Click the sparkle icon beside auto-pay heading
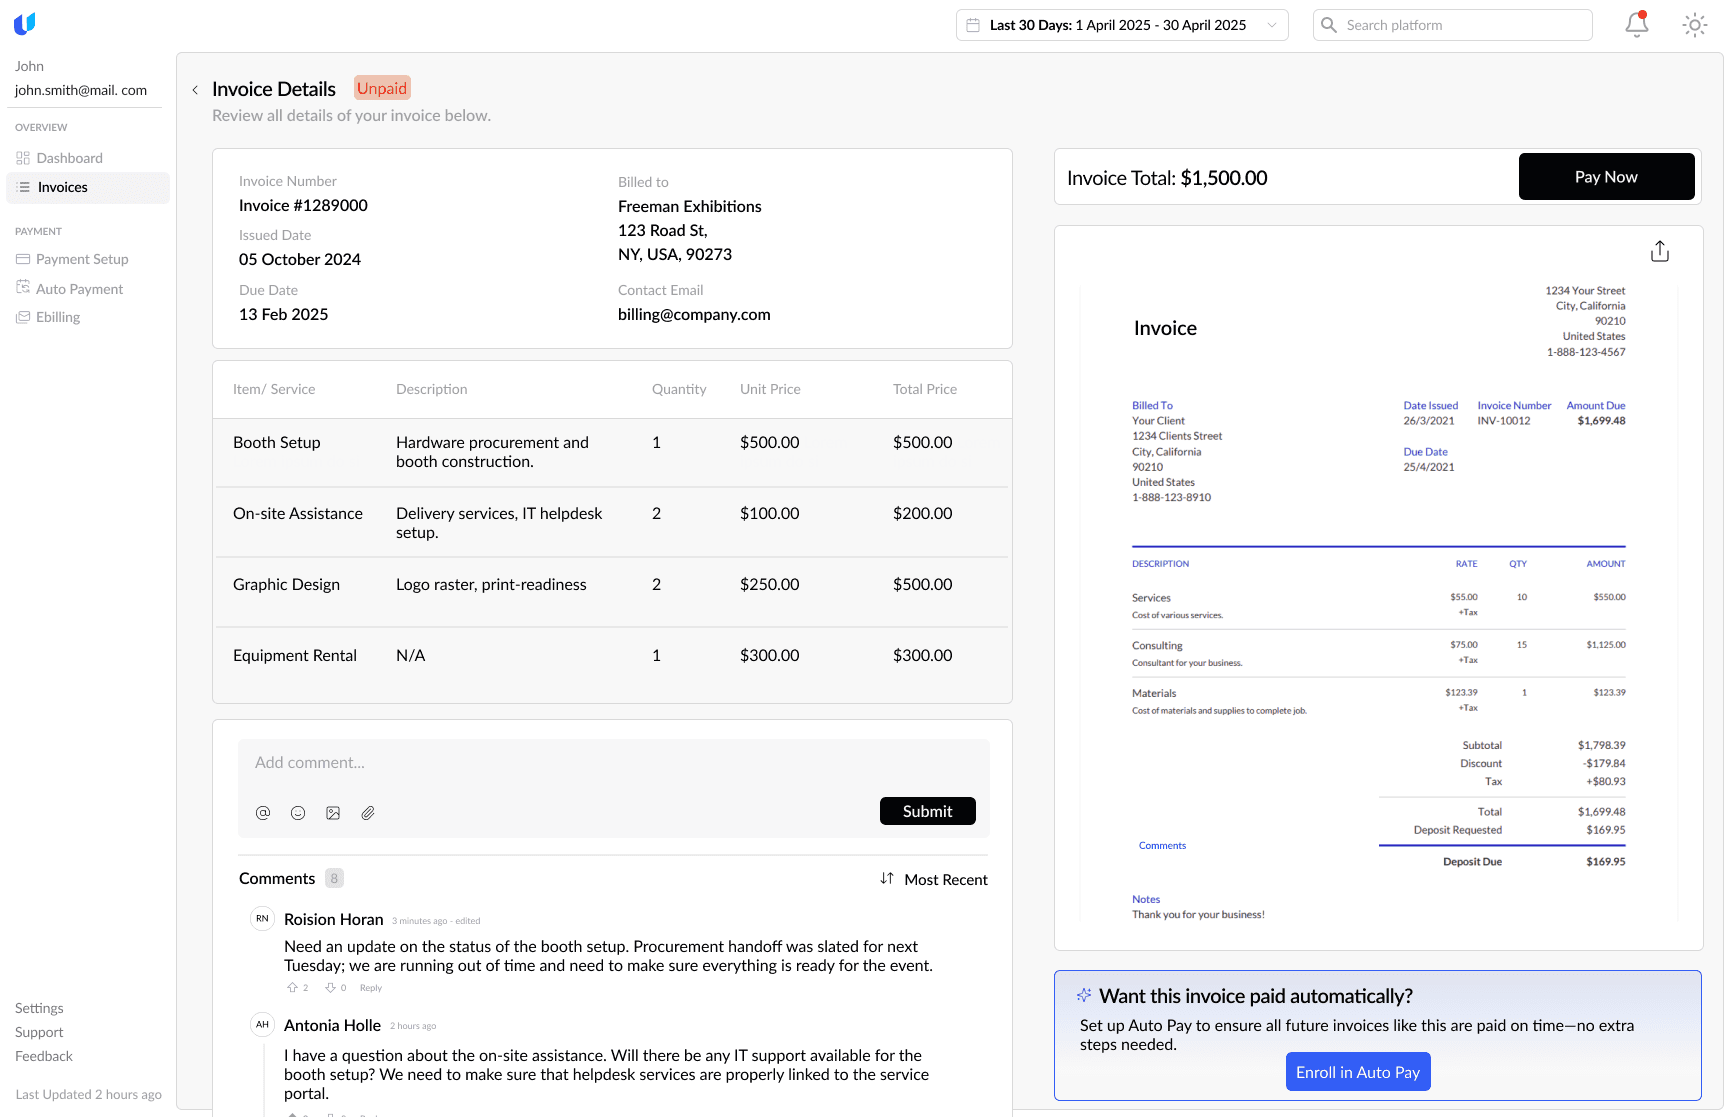1728x1117 pixels. pos(1084,995)
